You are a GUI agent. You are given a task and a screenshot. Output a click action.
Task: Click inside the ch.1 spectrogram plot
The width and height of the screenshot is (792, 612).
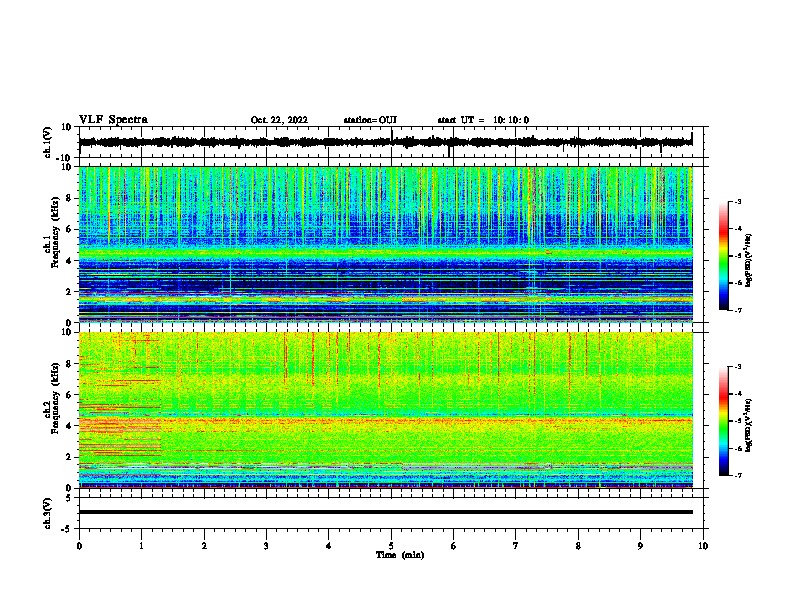(386, 244)
